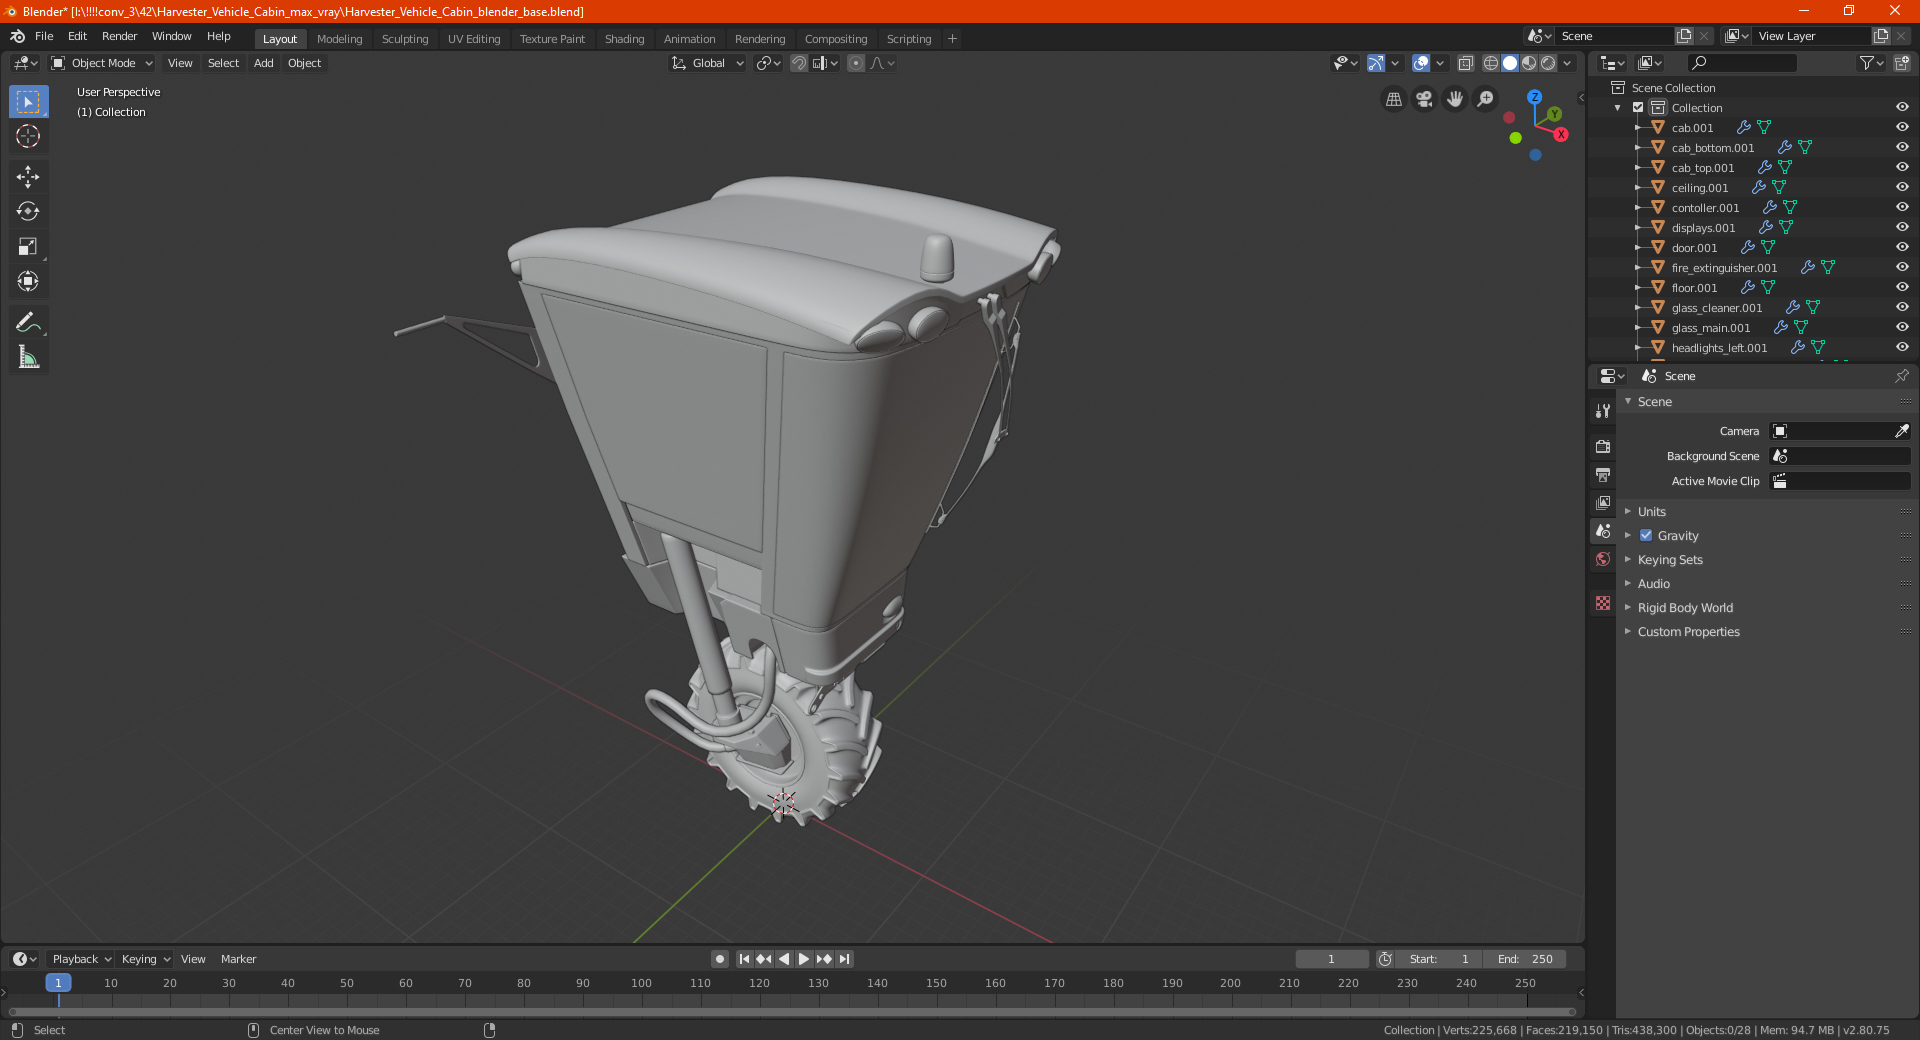Screen dimensions: 1920x1040
Task: Play the animation in reverse
Action: click(x=784, y=959)
